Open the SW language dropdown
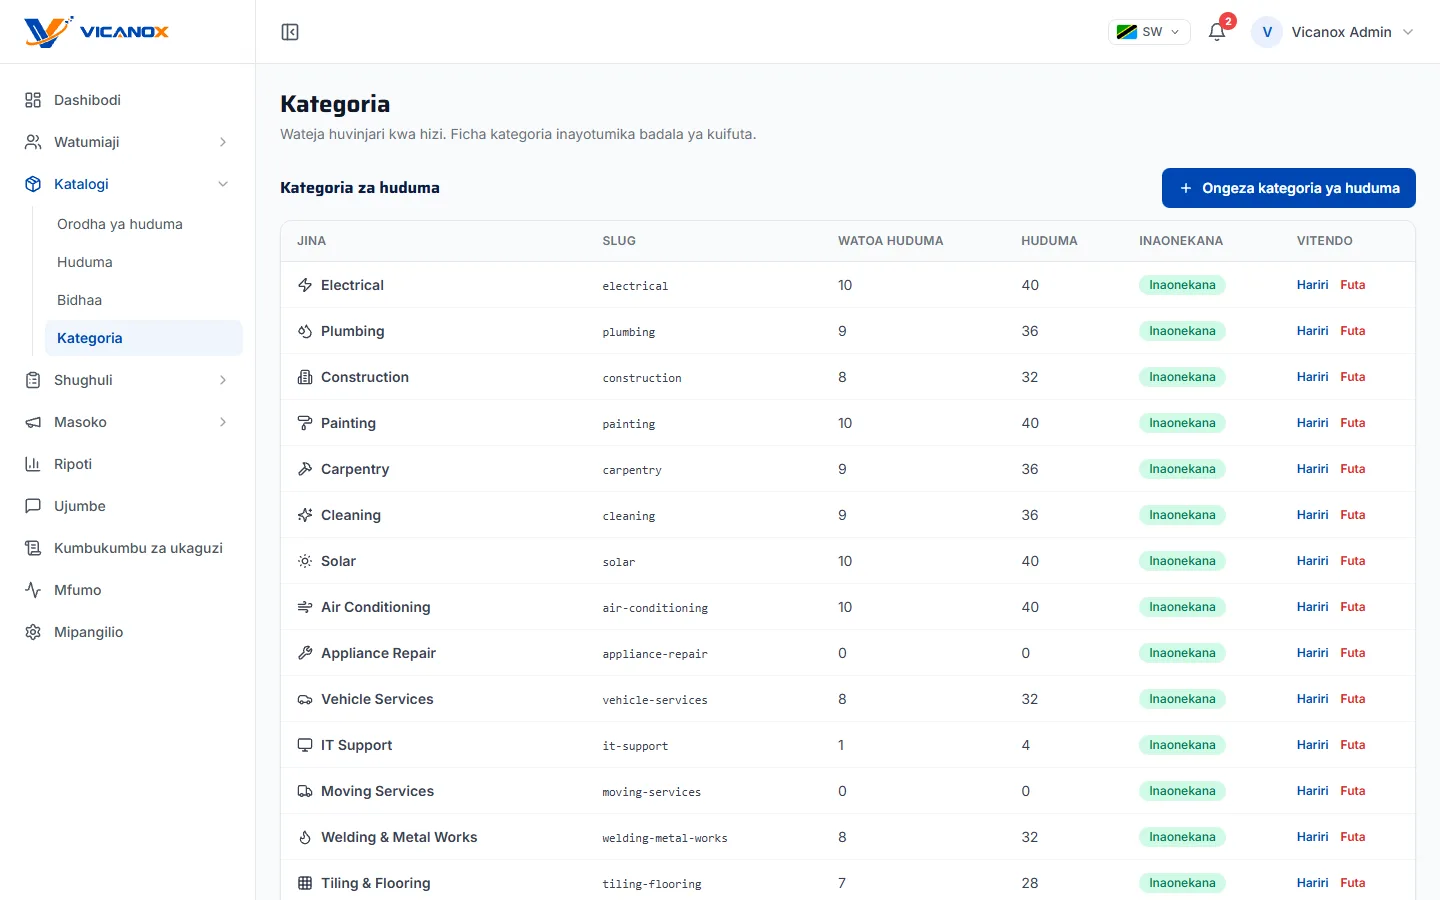Image resolution: width=1440 pixels, height=900 pixels. tap(1149, 32)
